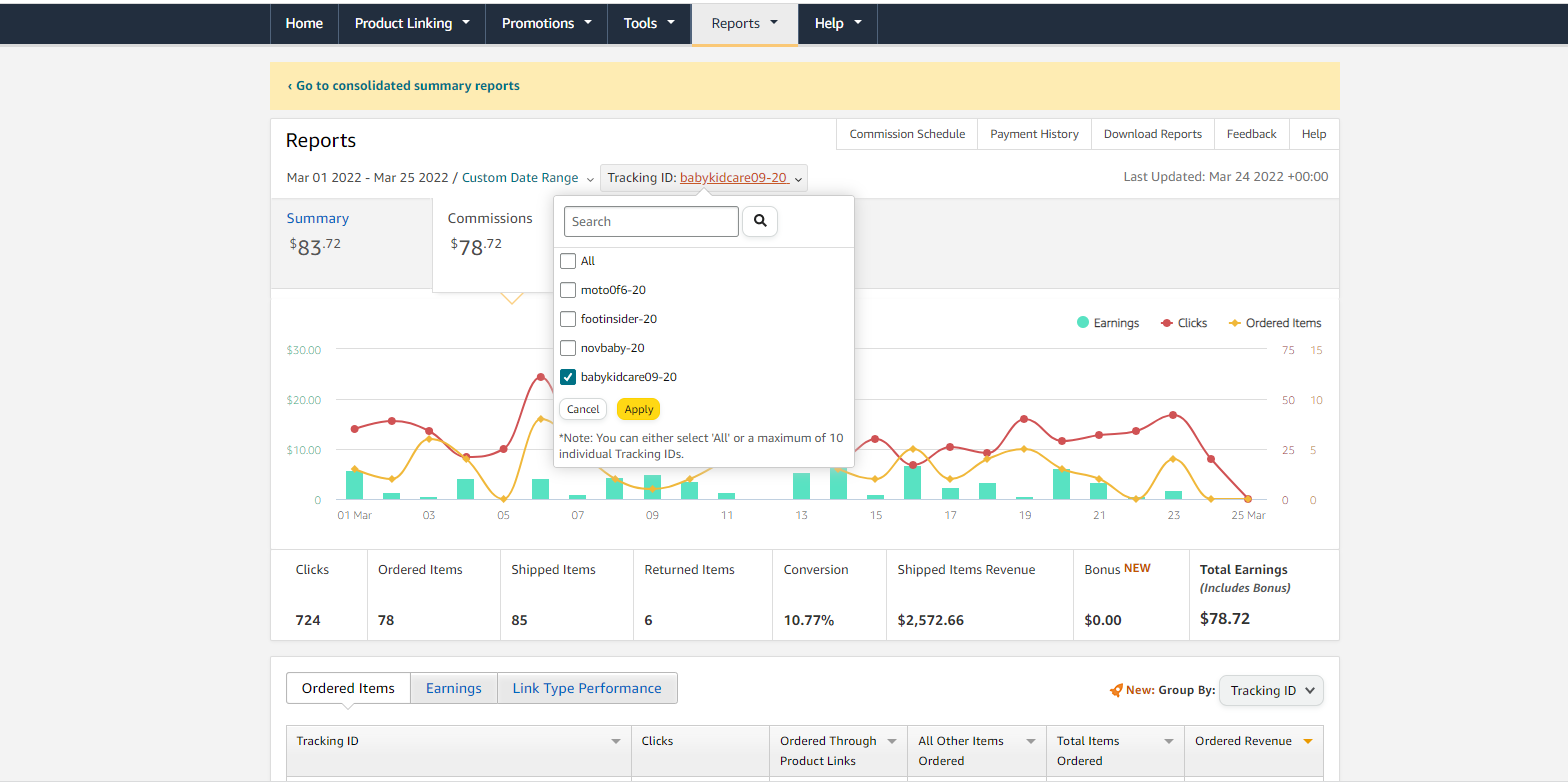Screen dimensions: 1568x784
Task: Switch to the Ordered Items tab
Action: [x=348, y=688]
